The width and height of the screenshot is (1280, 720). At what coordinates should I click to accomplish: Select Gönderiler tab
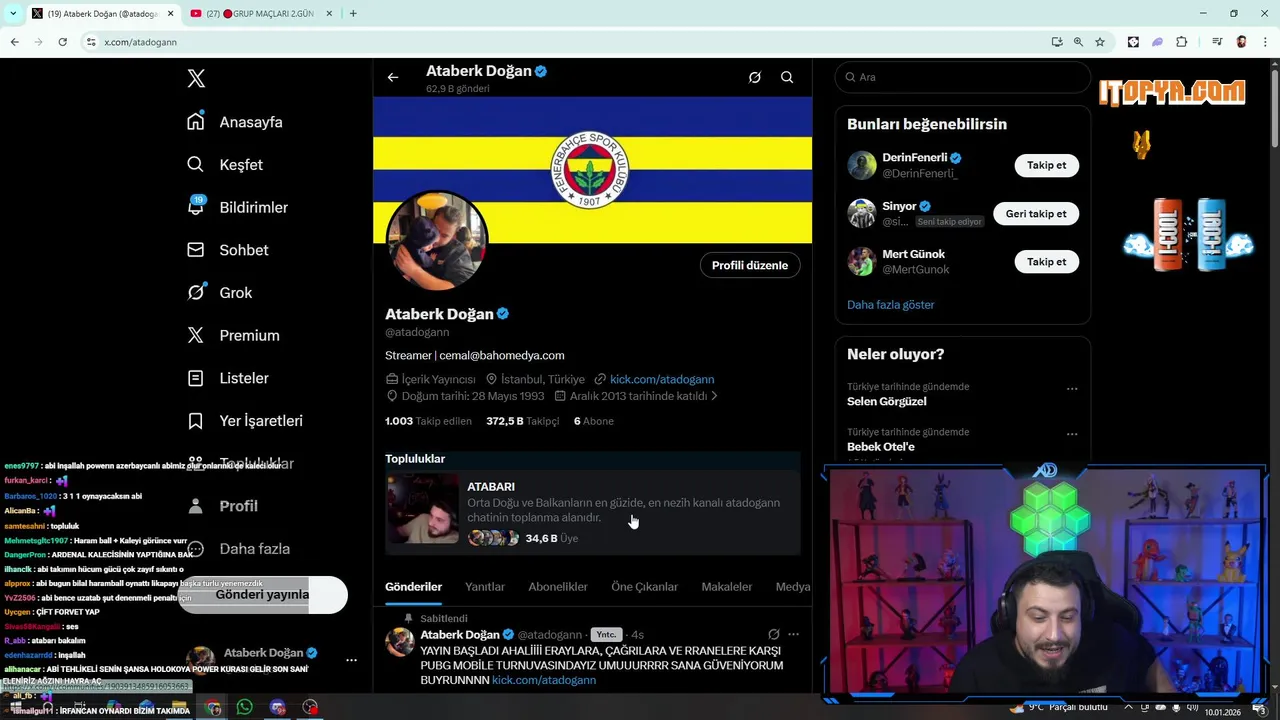[413, 587]
